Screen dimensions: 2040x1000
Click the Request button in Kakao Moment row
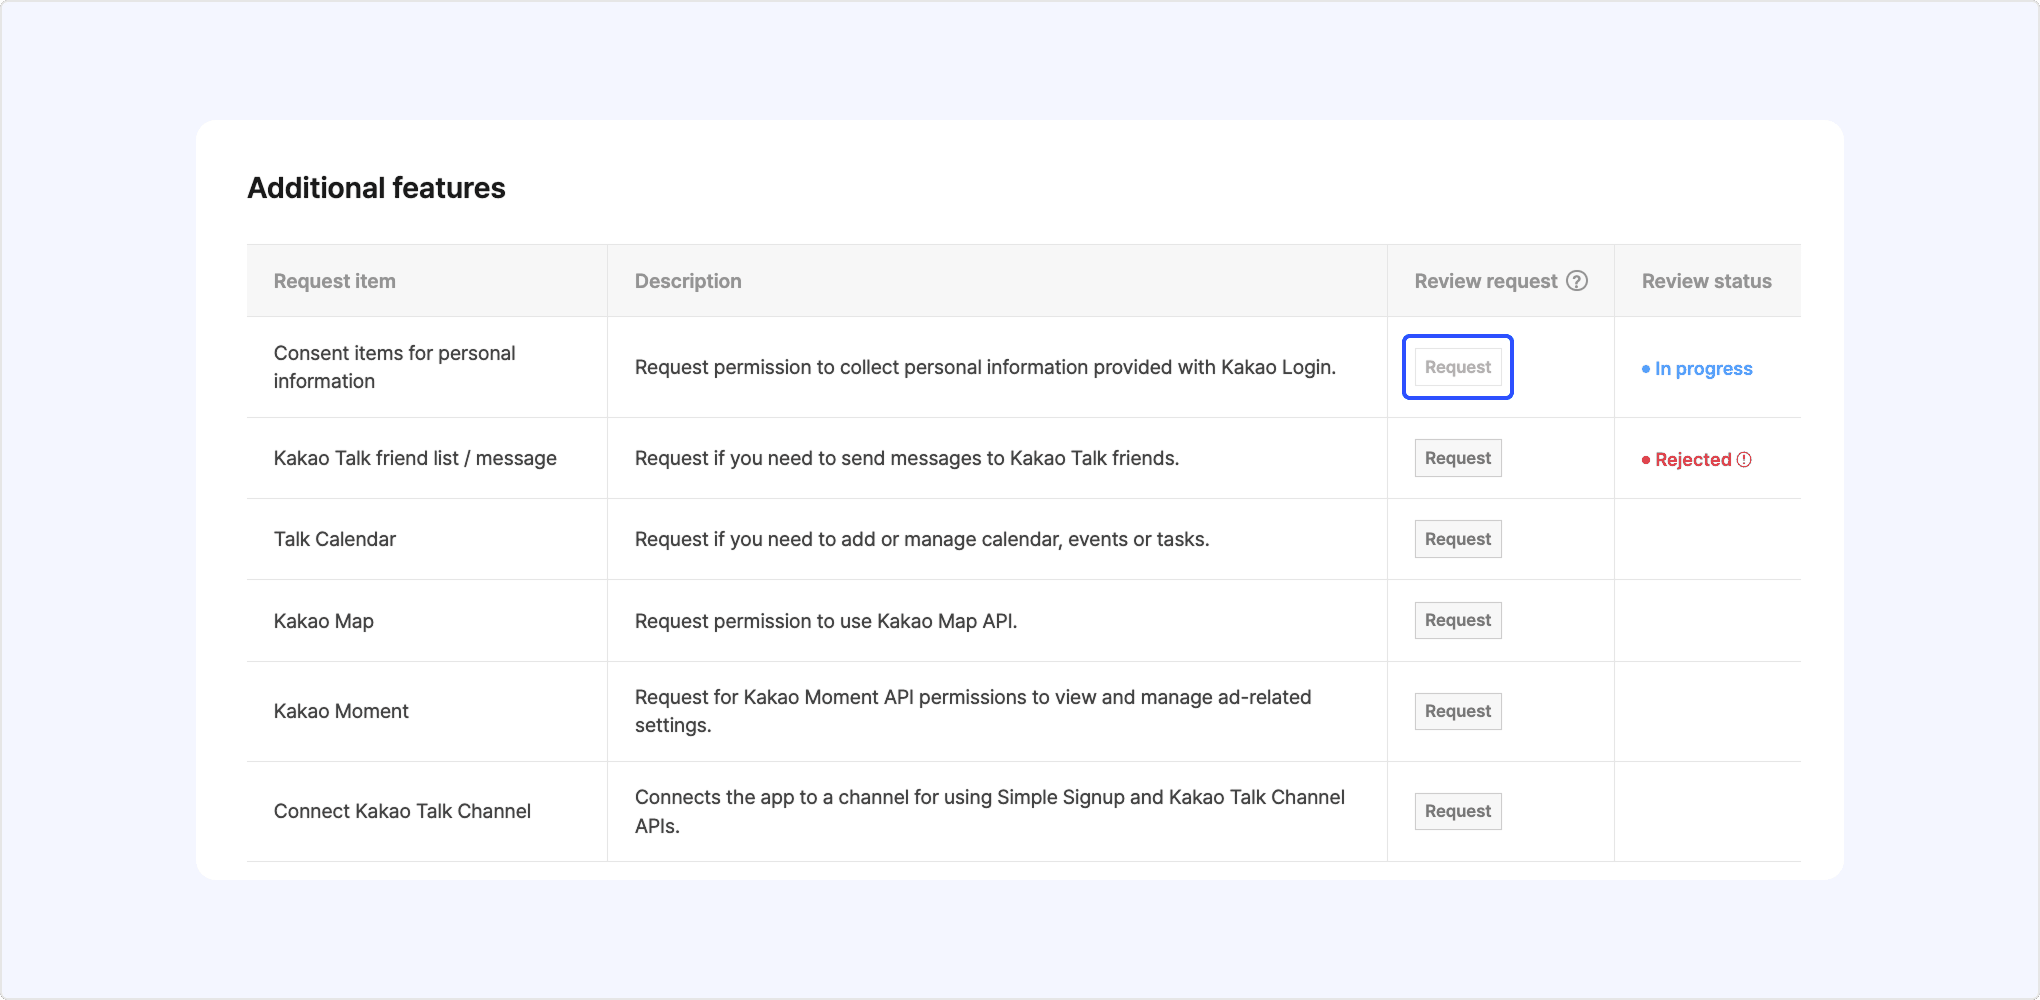click(1458, 711)
